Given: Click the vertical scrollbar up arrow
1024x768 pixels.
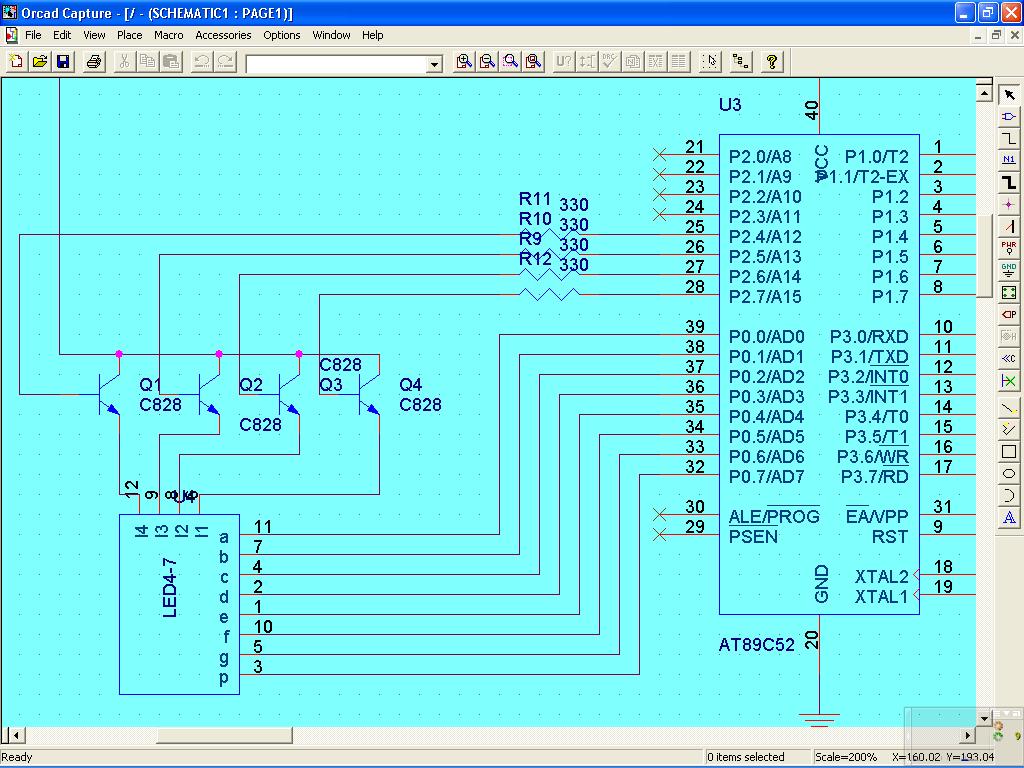Looking at the screenshot, I should [x=984, y=93].
